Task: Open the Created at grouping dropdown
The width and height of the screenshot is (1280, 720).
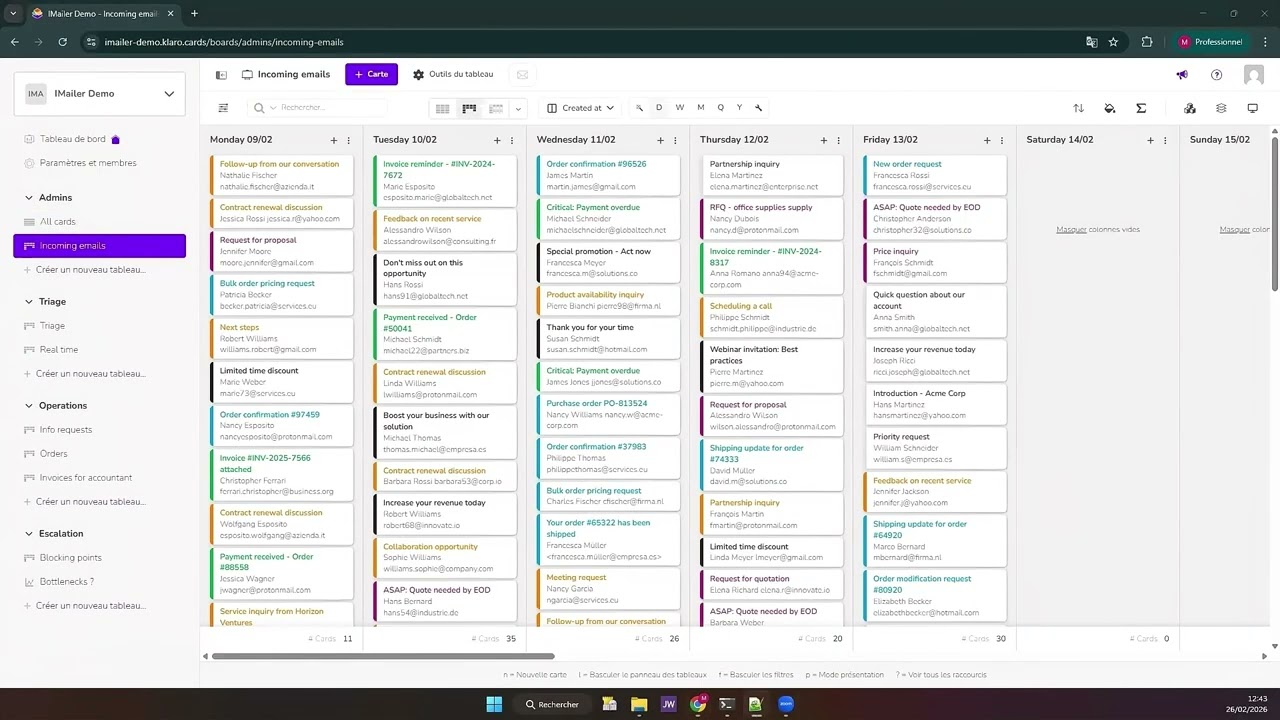Action: (x=582, y=108)
